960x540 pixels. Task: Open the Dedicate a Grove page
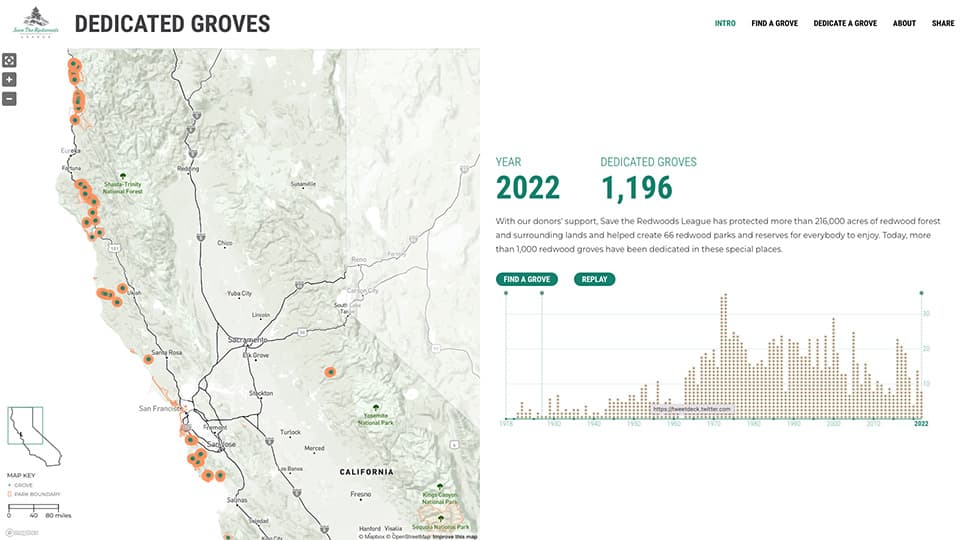click(x=845, y=23)
